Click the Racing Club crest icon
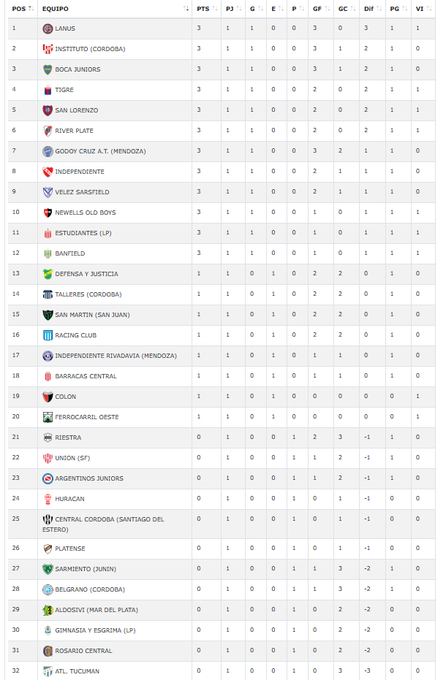446x680 pixels. click(x=48, y=335)
